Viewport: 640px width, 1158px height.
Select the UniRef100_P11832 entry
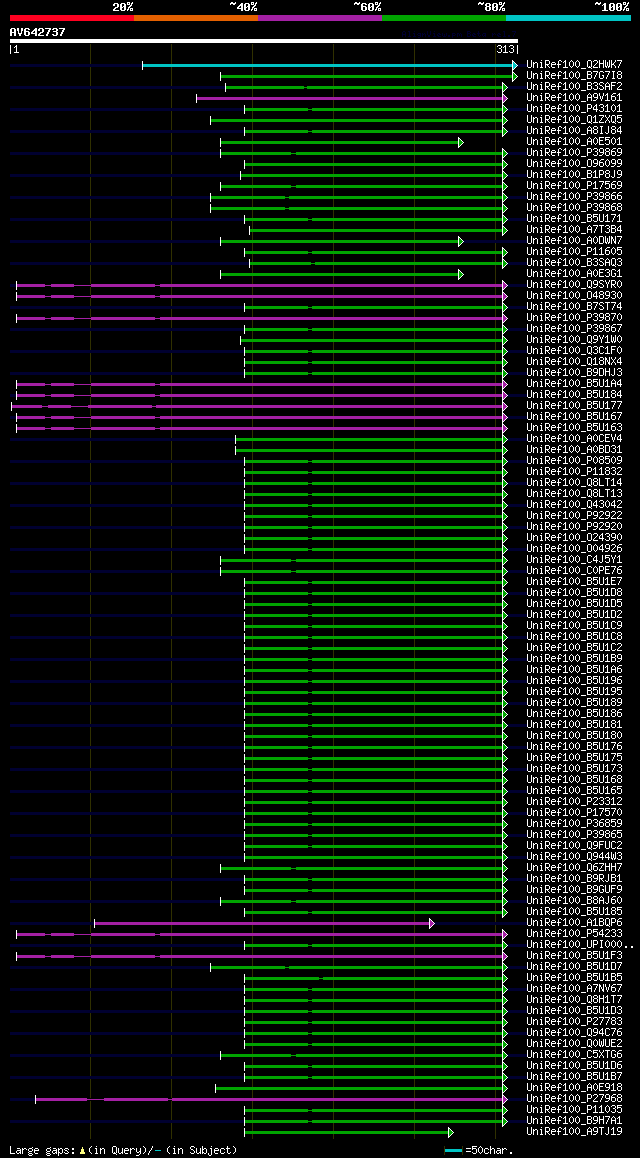(x=574, y=472)
